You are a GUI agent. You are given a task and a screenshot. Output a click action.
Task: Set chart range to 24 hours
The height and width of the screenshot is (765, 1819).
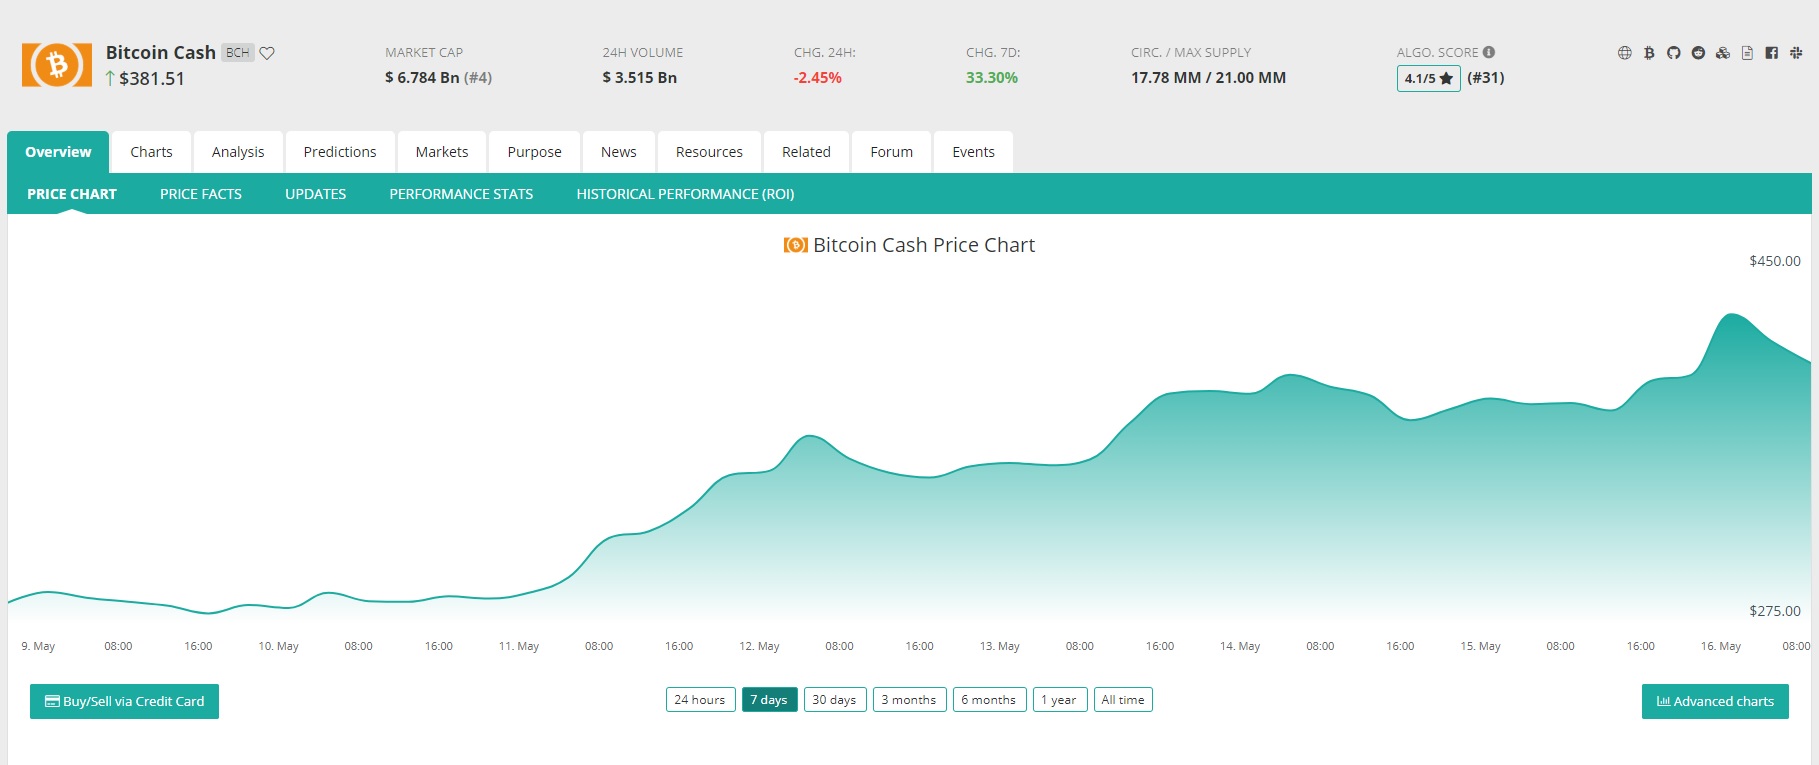pyautogui.click(x=700, y=700)
